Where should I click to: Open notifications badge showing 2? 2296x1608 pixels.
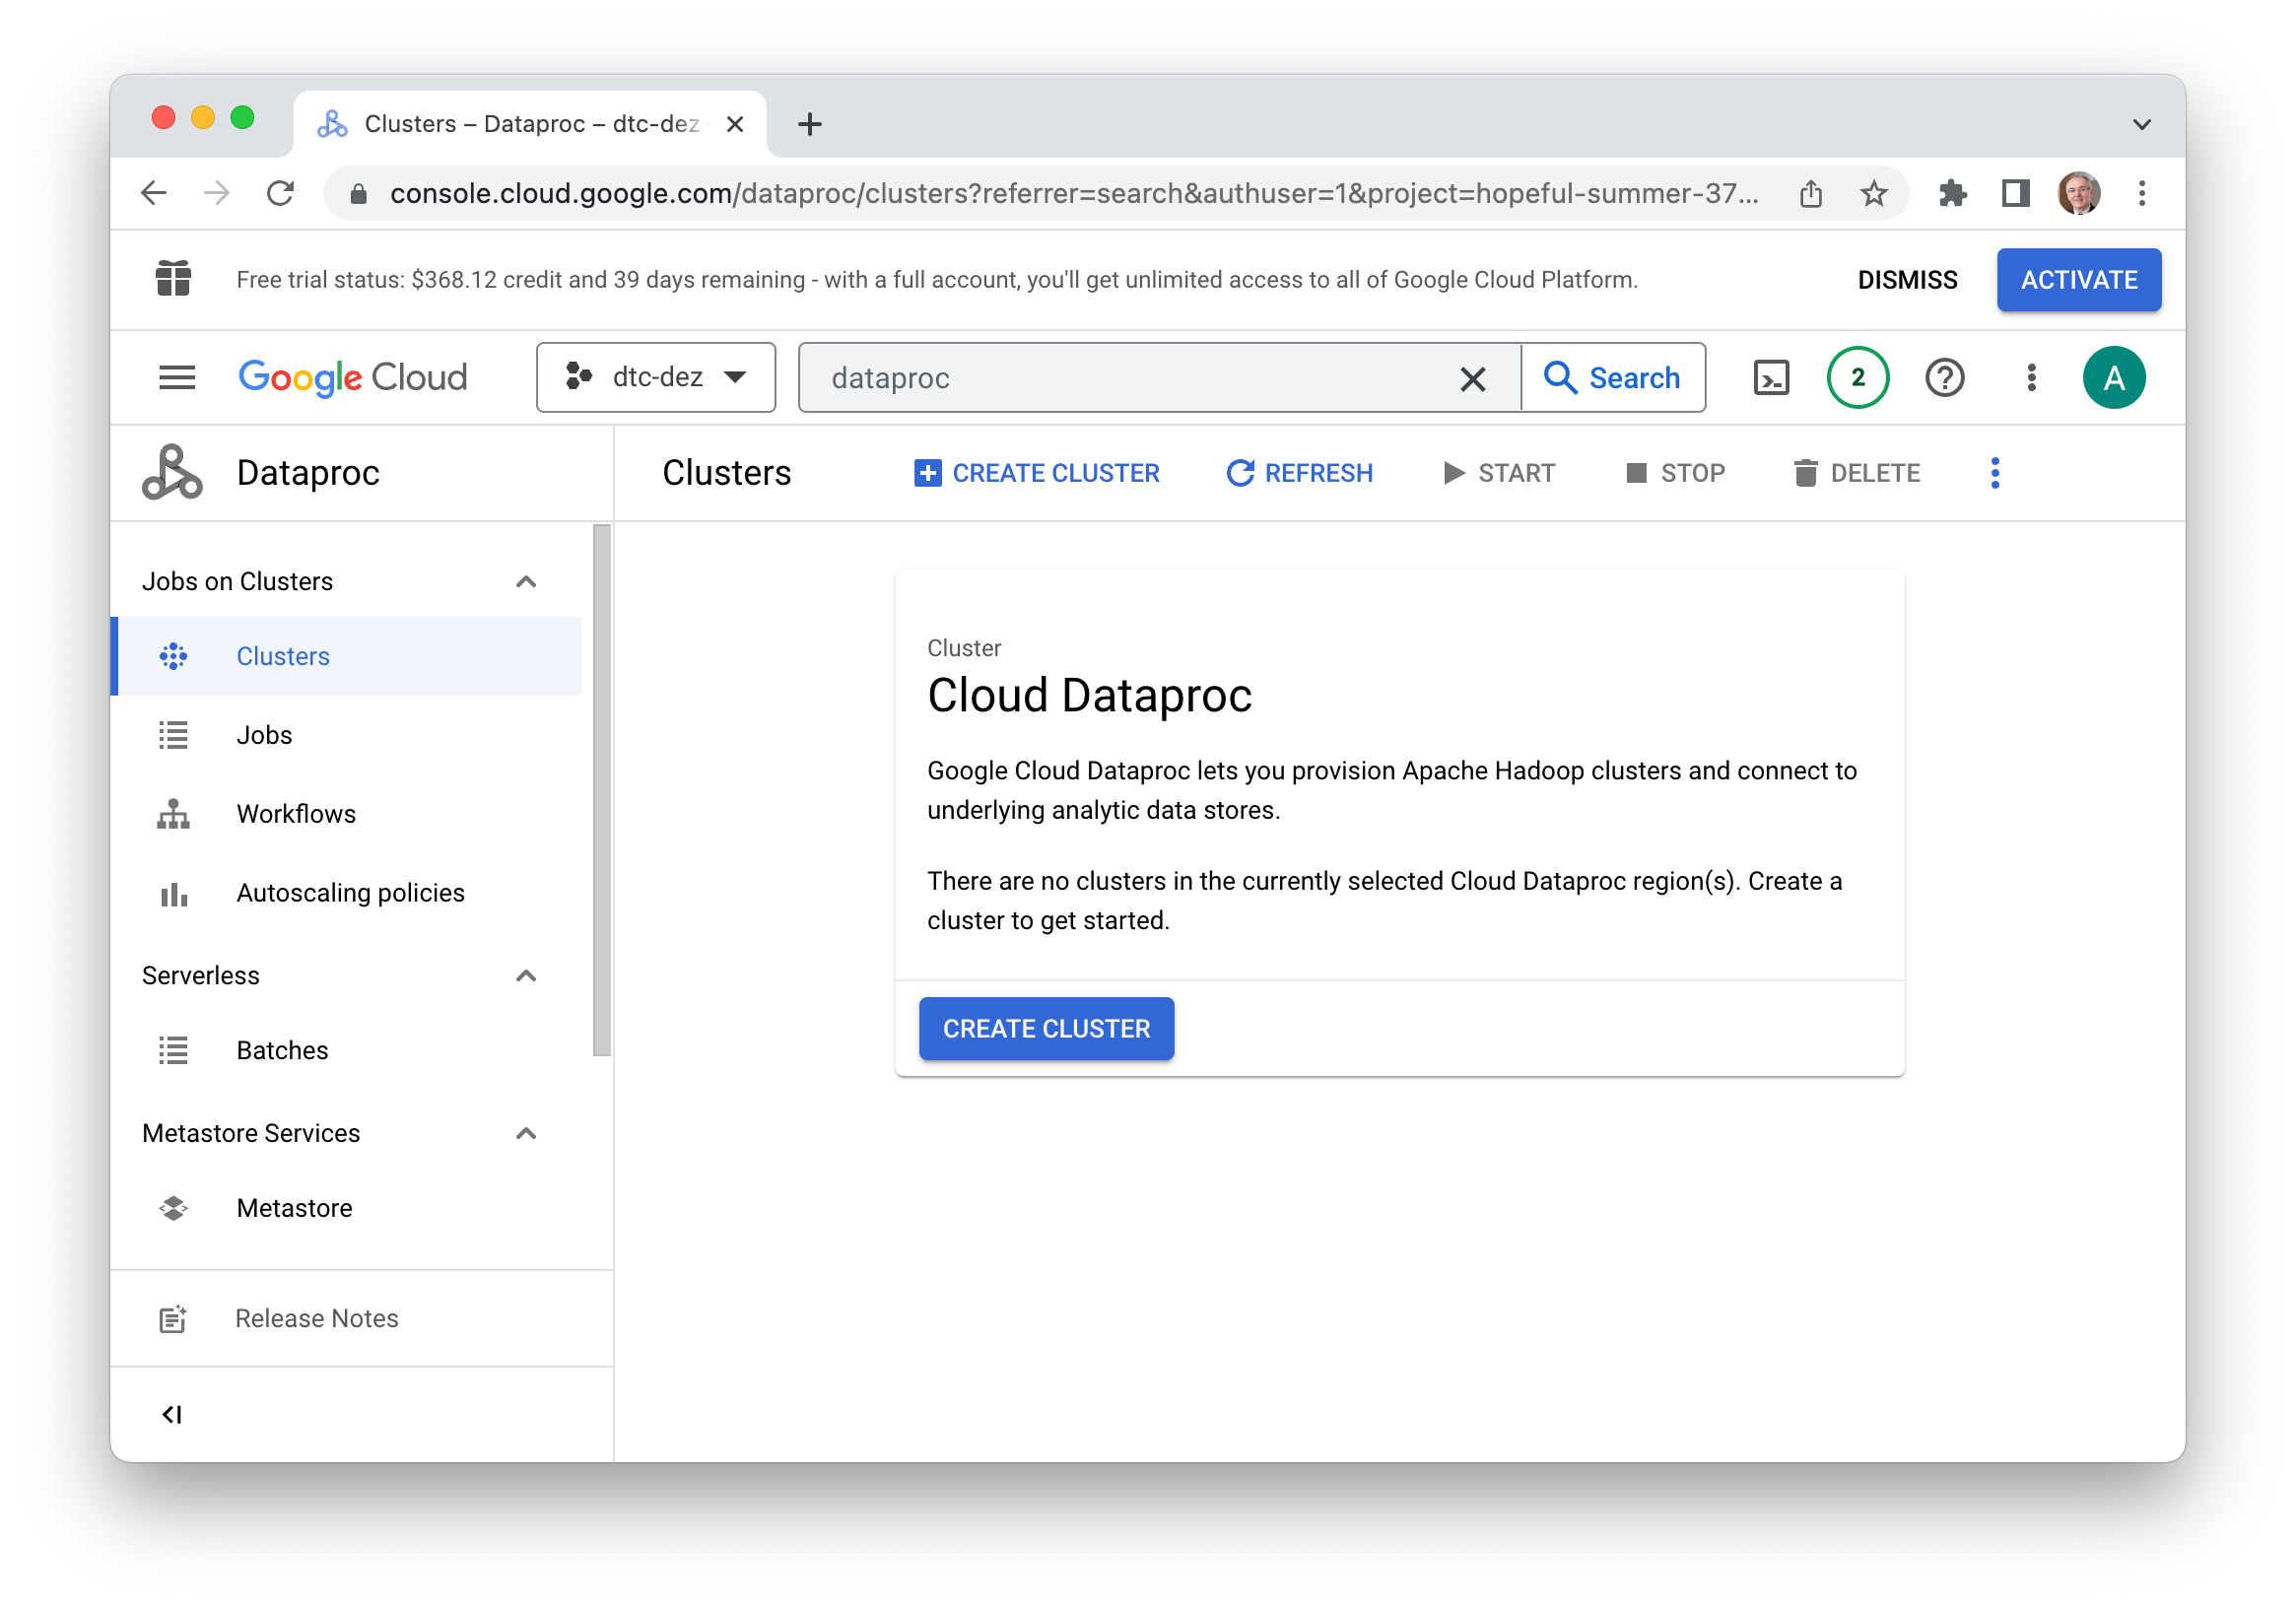click(x=1857, y=378)
